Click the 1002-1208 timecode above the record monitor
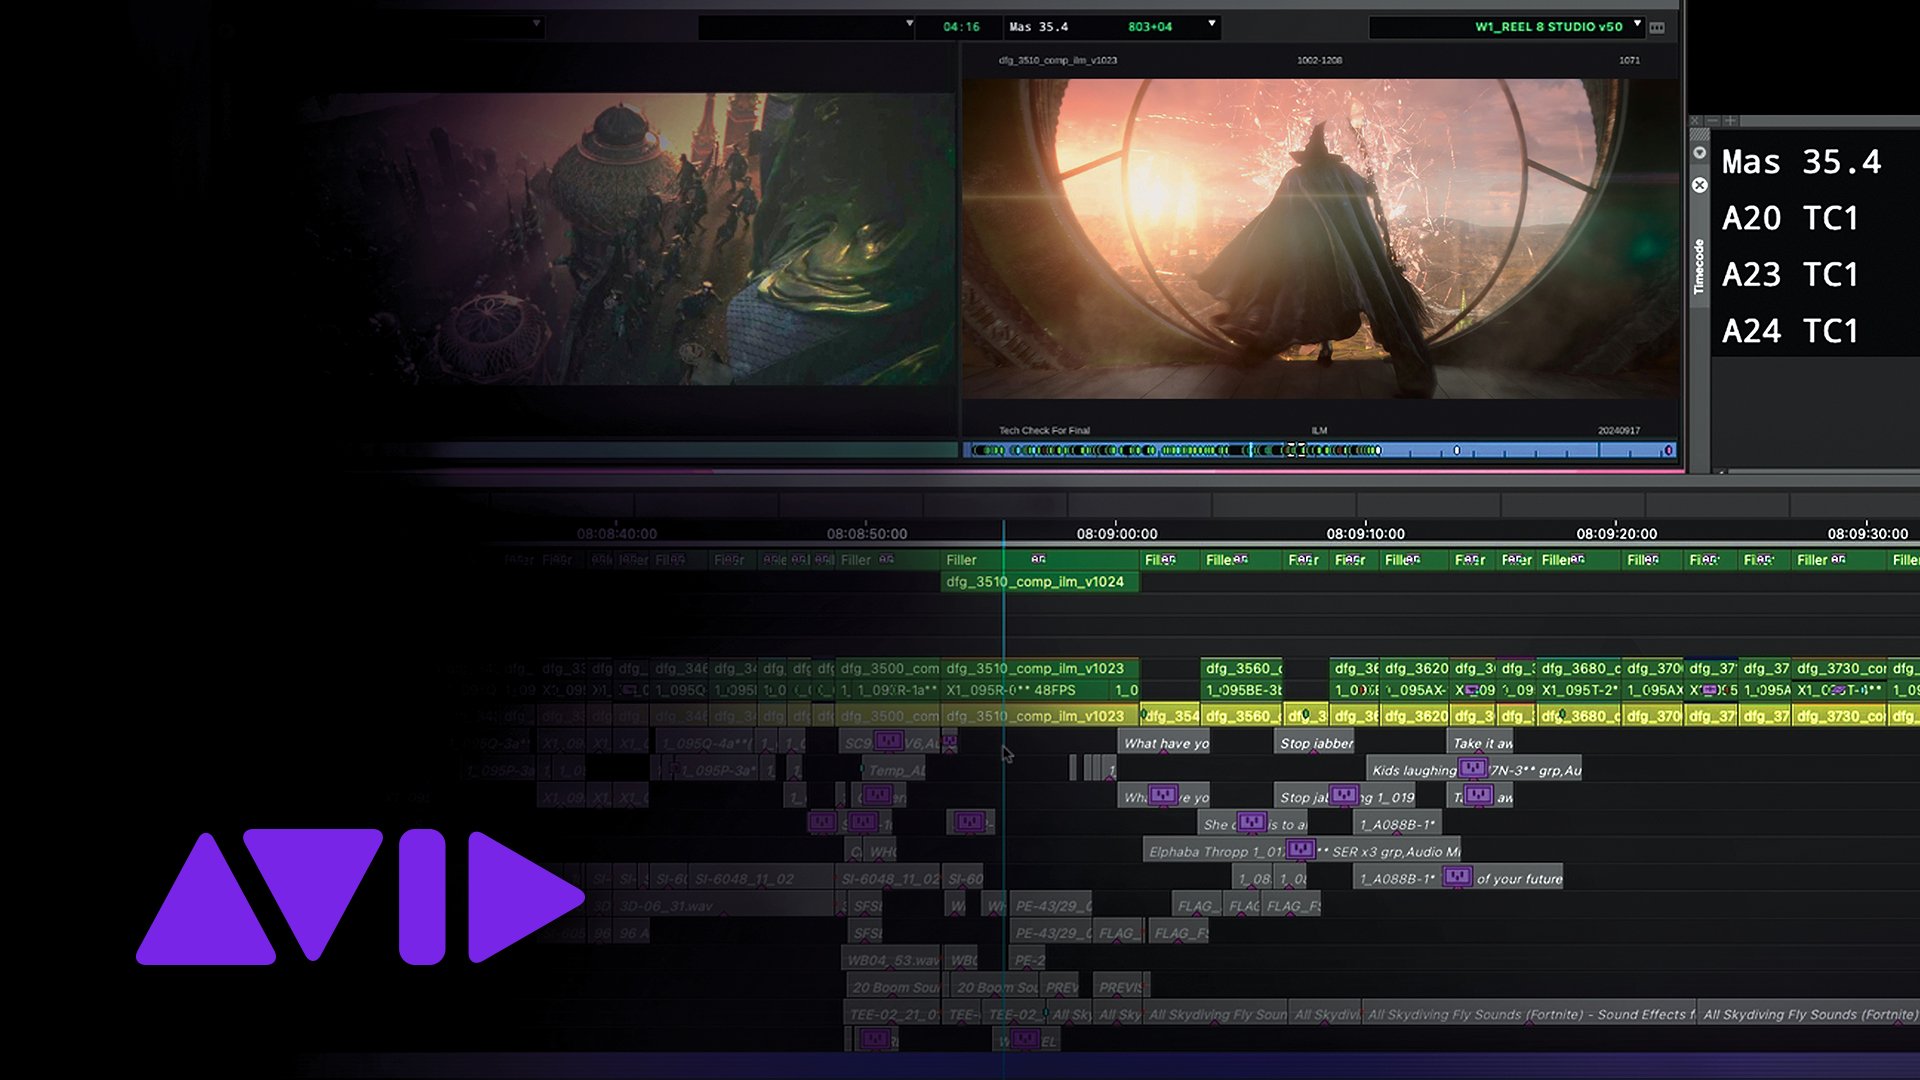The height and width of the screenshot is (1080, 1920). [x=1321, y=60]
